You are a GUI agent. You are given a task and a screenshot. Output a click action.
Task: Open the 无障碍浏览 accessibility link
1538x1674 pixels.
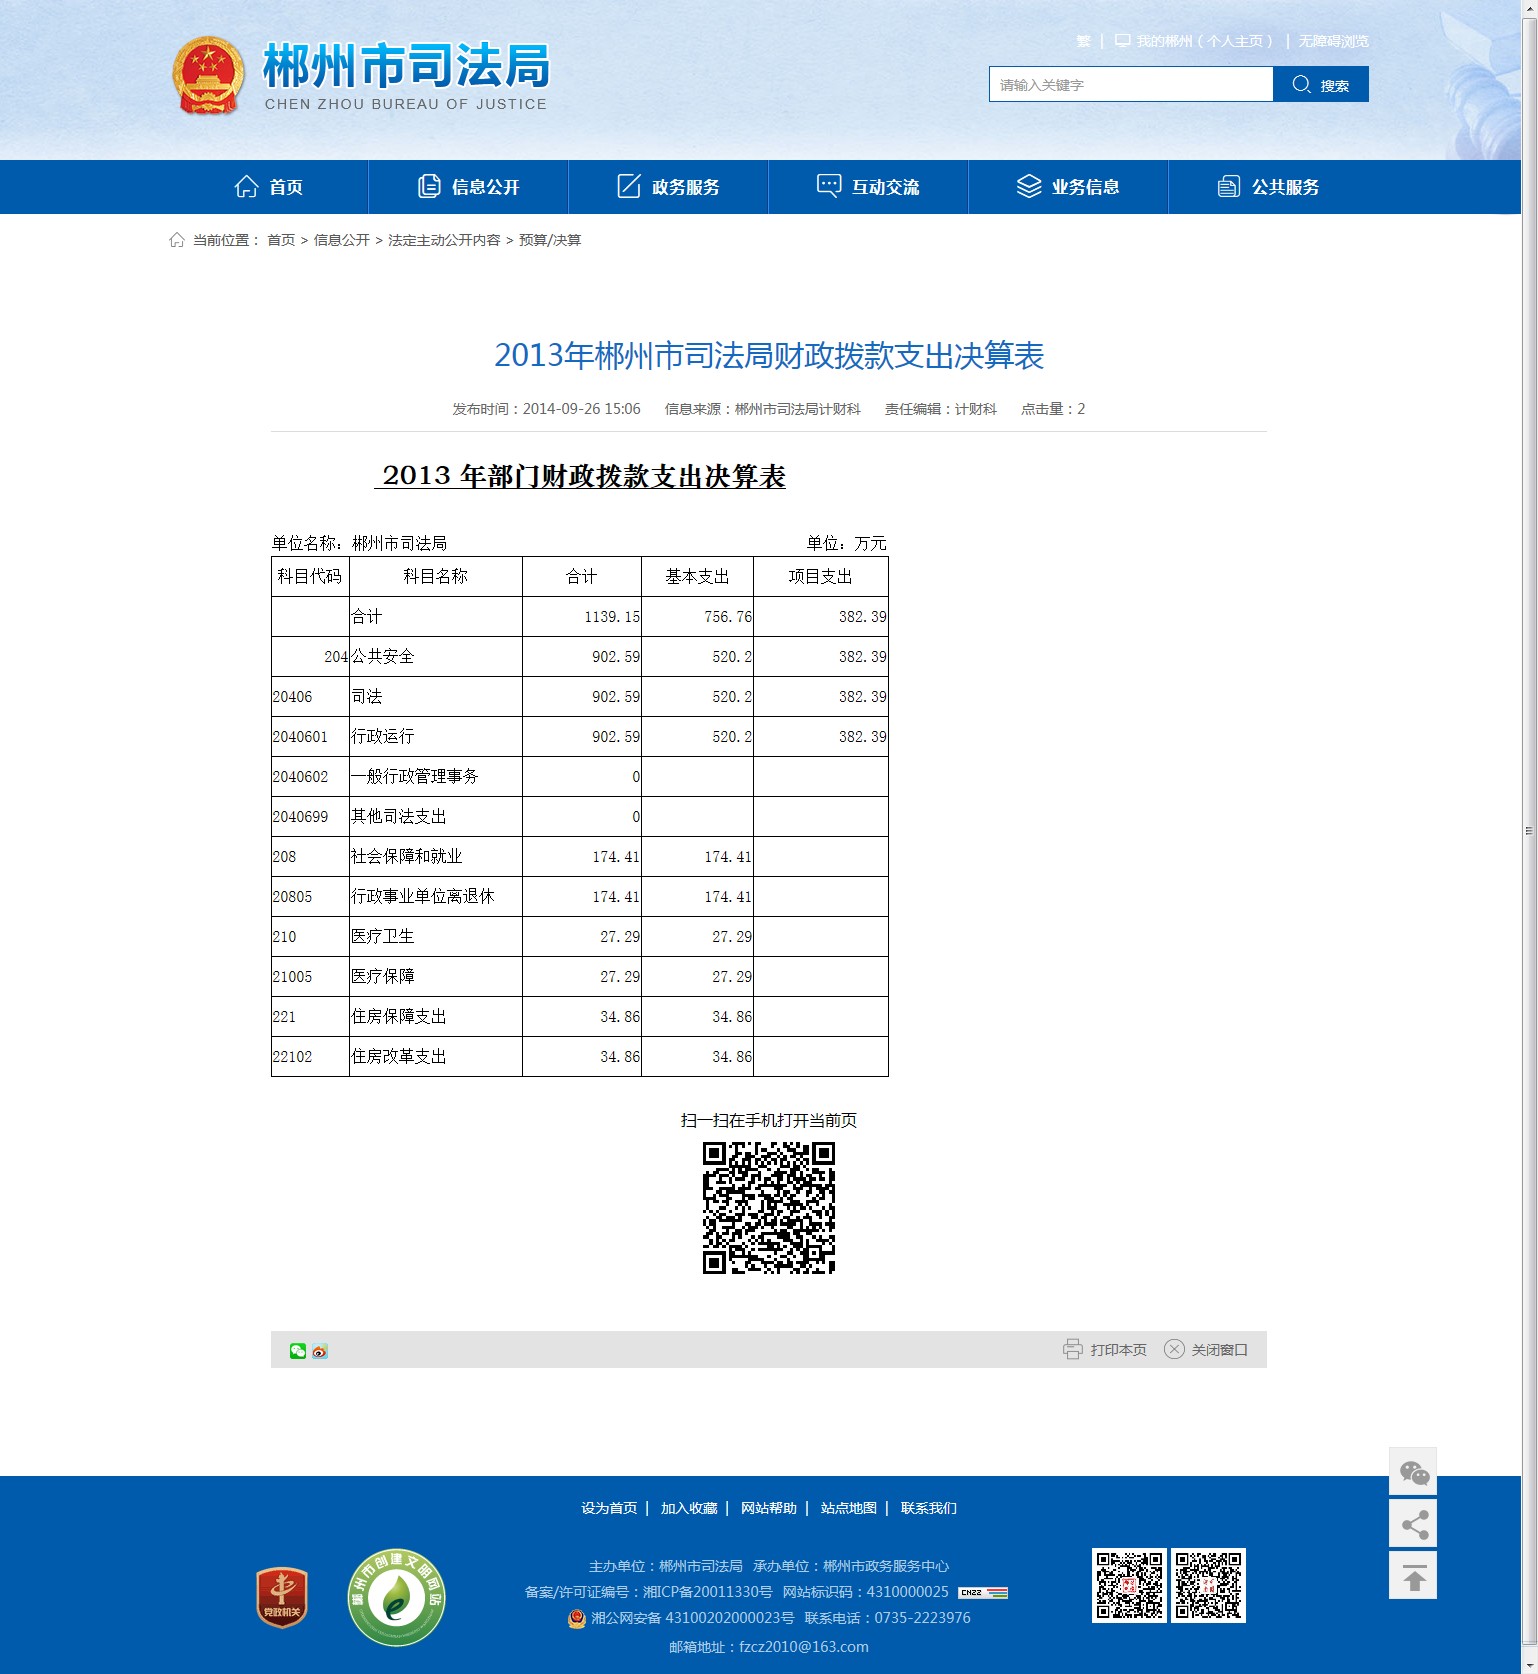coord(1334,41)
